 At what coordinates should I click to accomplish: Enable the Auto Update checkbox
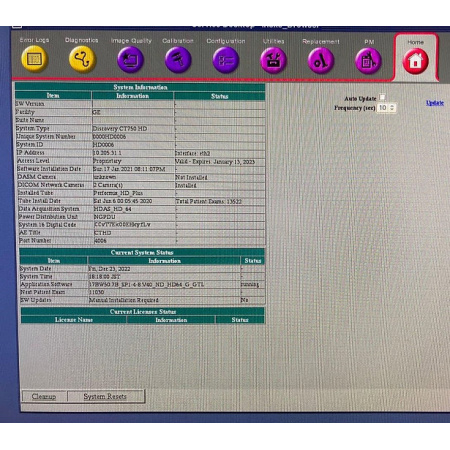click(x=382, y=97)
